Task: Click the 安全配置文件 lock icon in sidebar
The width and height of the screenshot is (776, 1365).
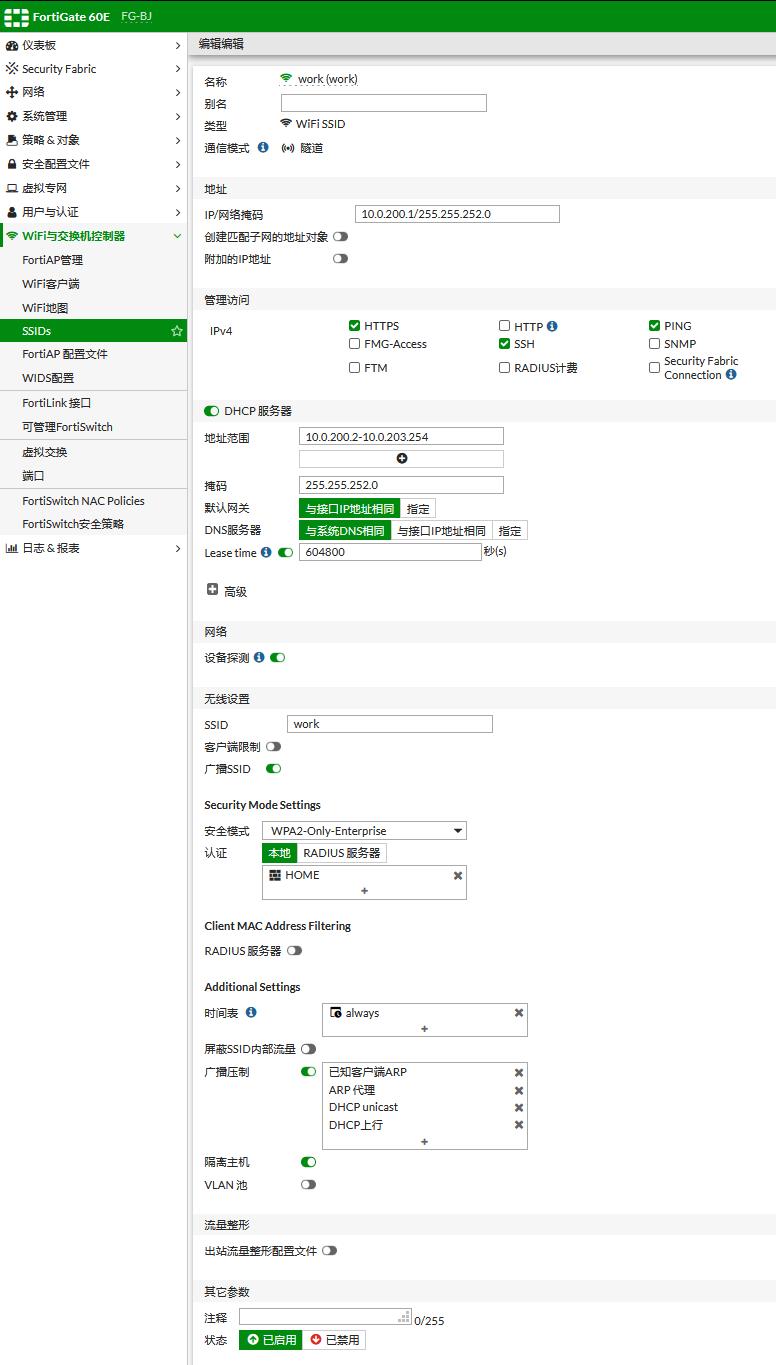Action: 12,164
